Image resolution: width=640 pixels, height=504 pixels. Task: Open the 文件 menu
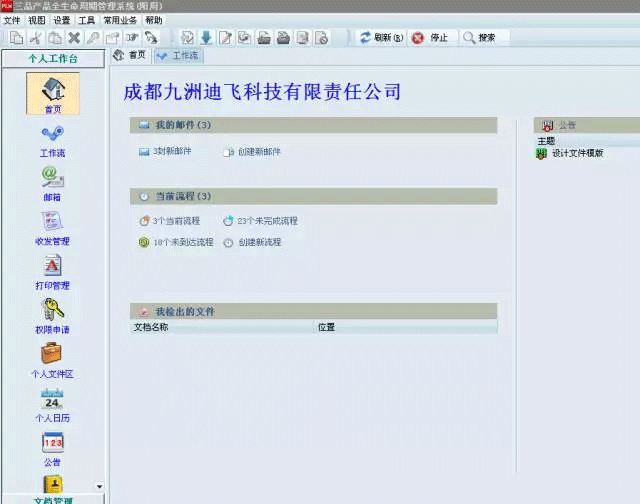pos(11,20)
